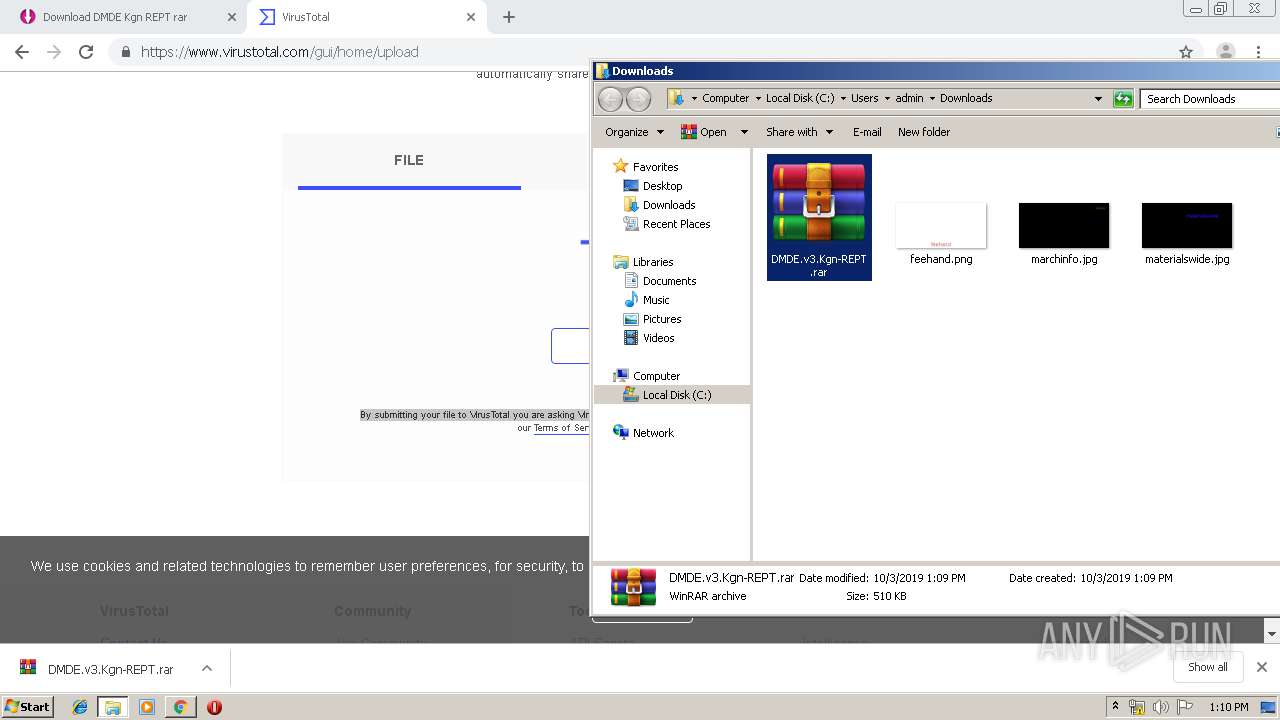This screenshot has height=720, width=1280.
Task: Open a new browser tab
Action: (509, 17)
